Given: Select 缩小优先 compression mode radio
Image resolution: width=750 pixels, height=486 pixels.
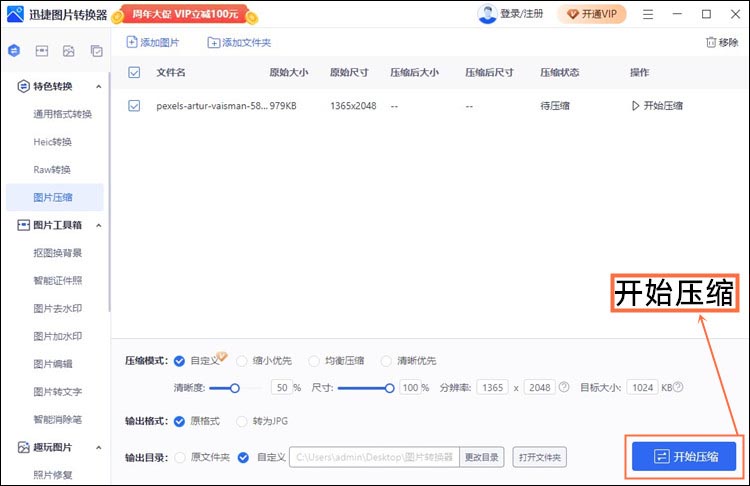Looking at the screenshot, I should point(242,361).
